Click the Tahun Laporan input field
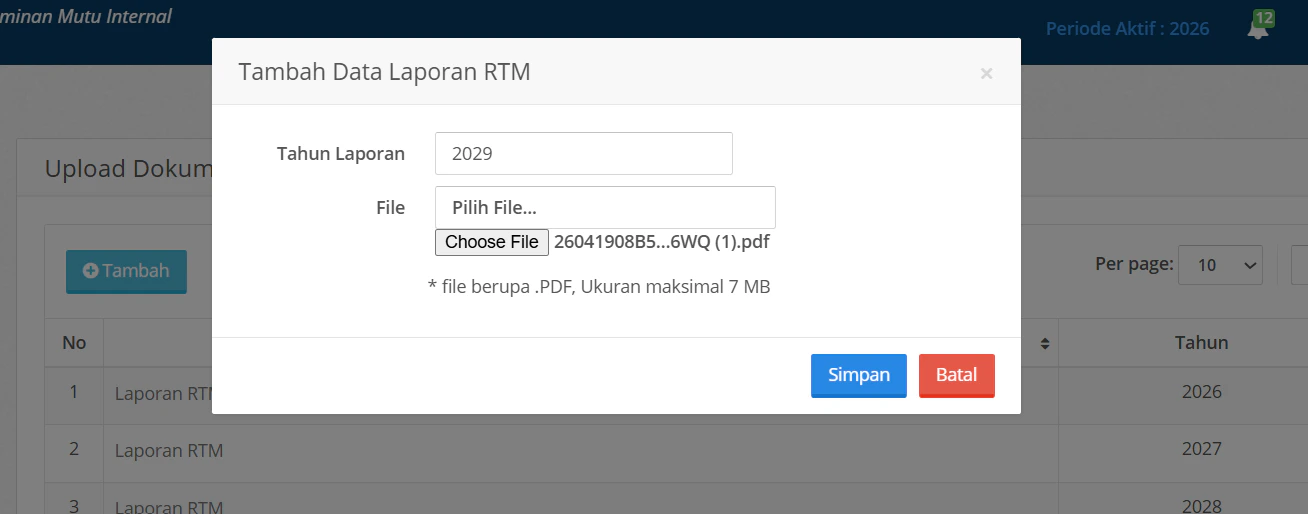The height and width of the screenshot is (514, 1308). (584, 154)
